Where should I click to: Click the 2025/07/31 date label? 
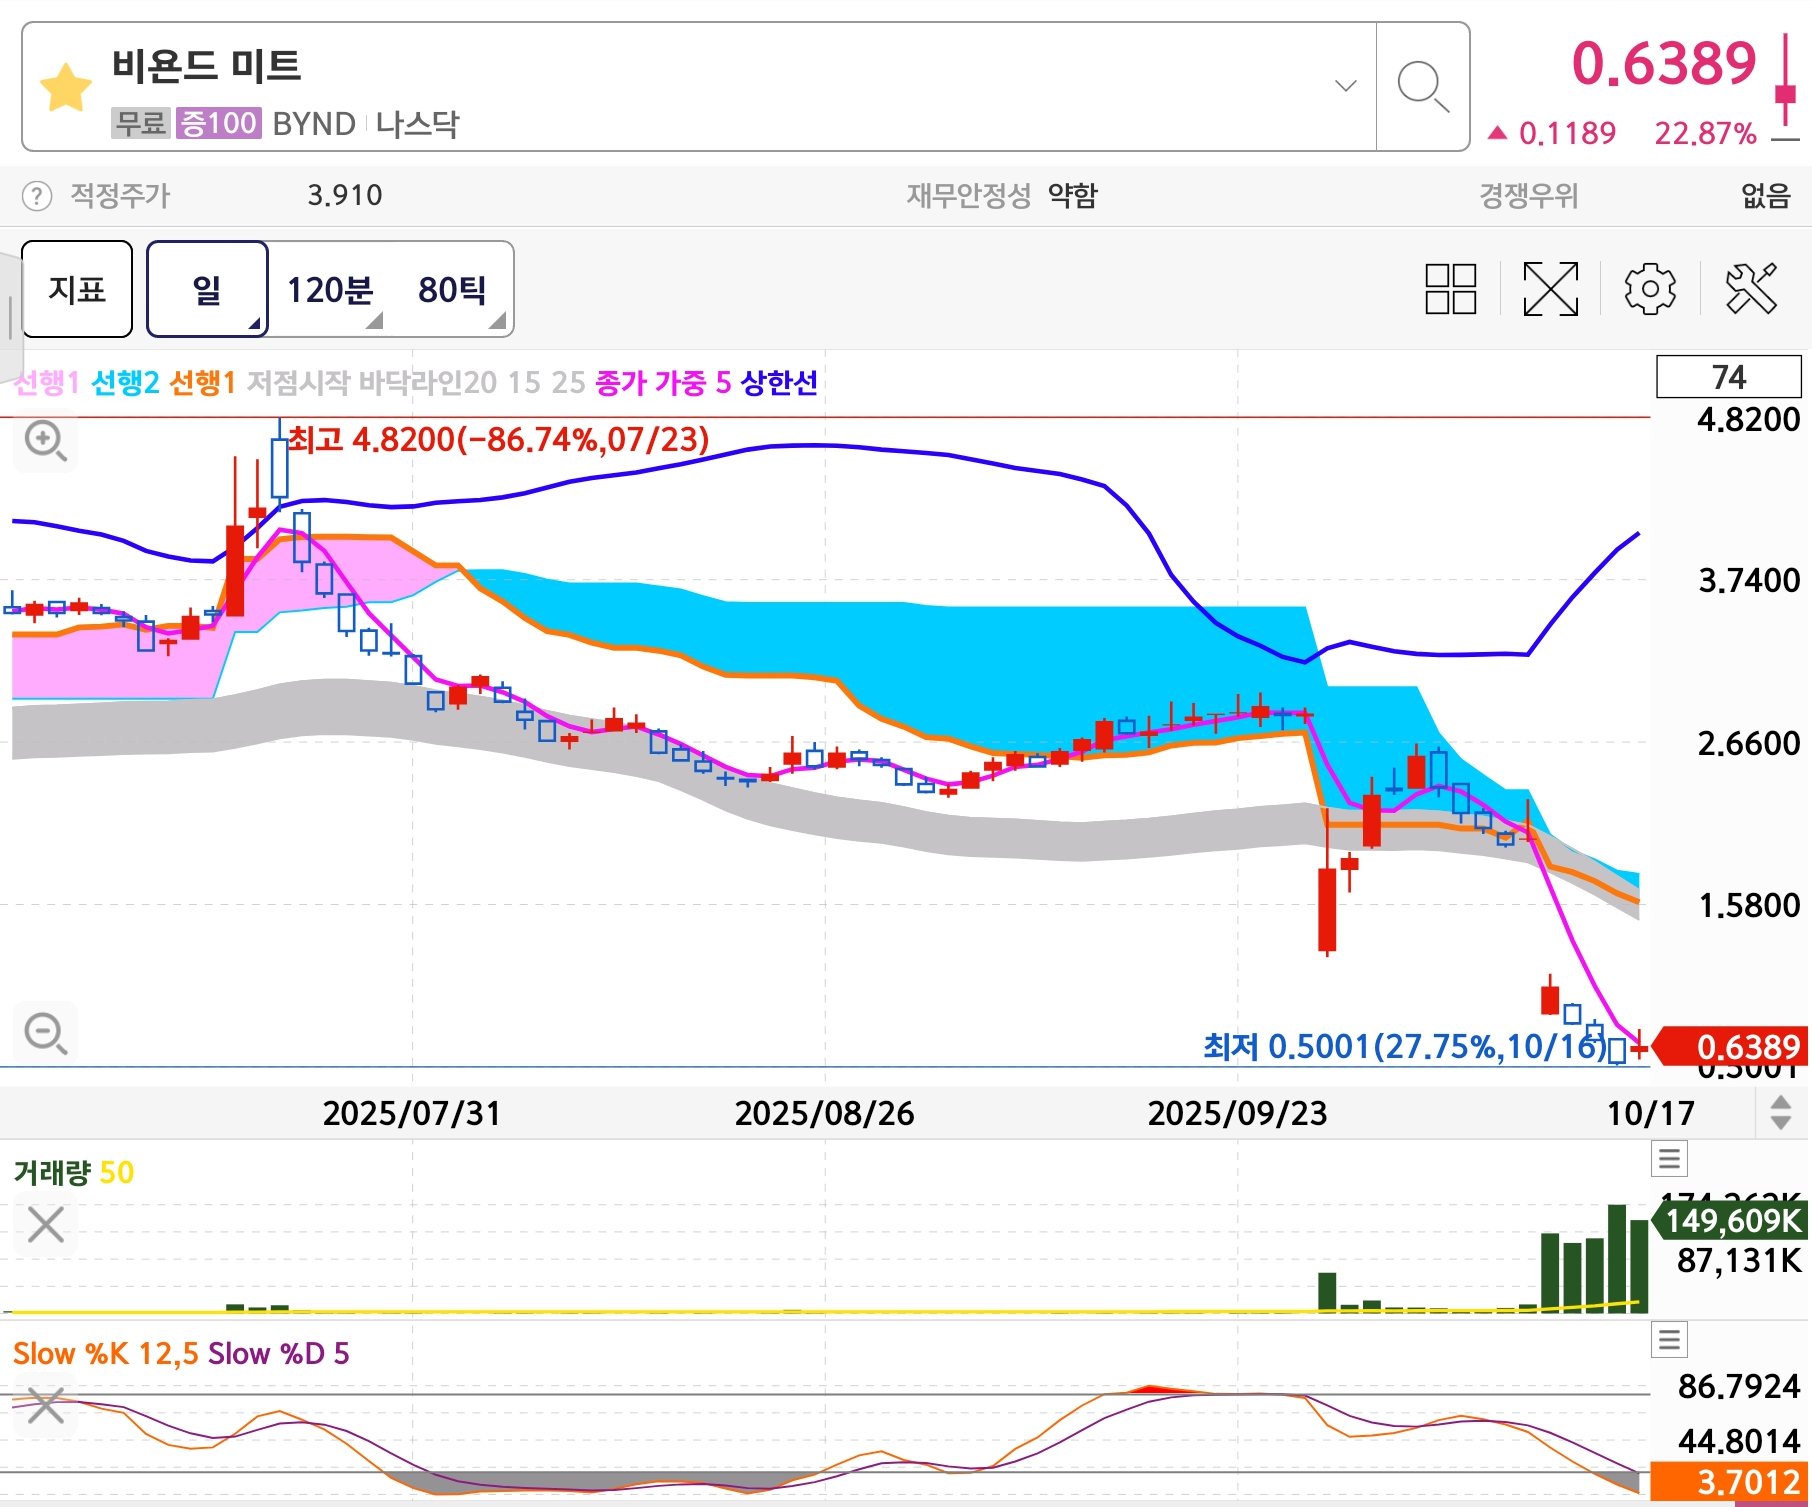coord(412,1113)
